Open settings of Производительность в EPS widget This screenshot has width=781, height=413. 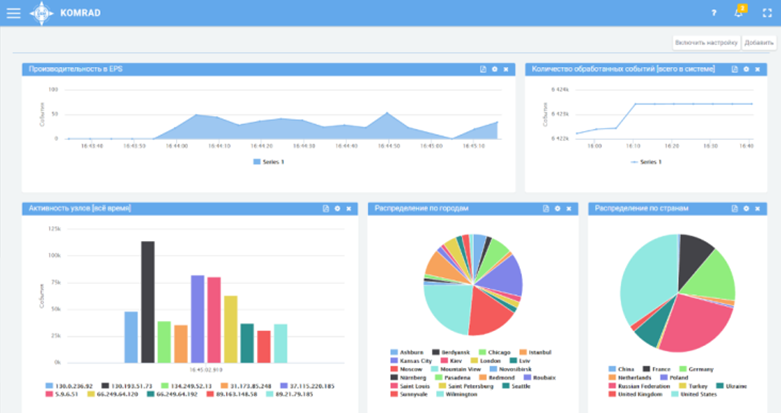pyautogui.click(x=495, y=69)
